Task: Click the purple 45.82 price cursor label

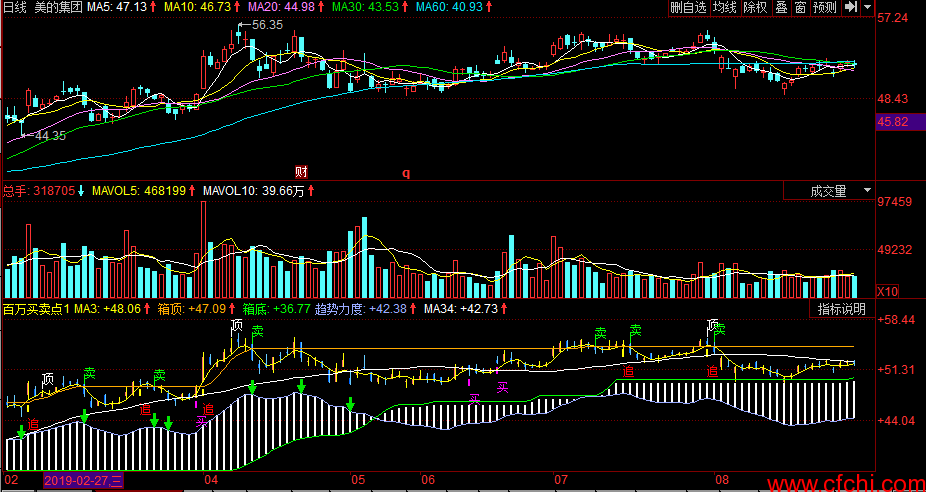Action: [899, 122]
